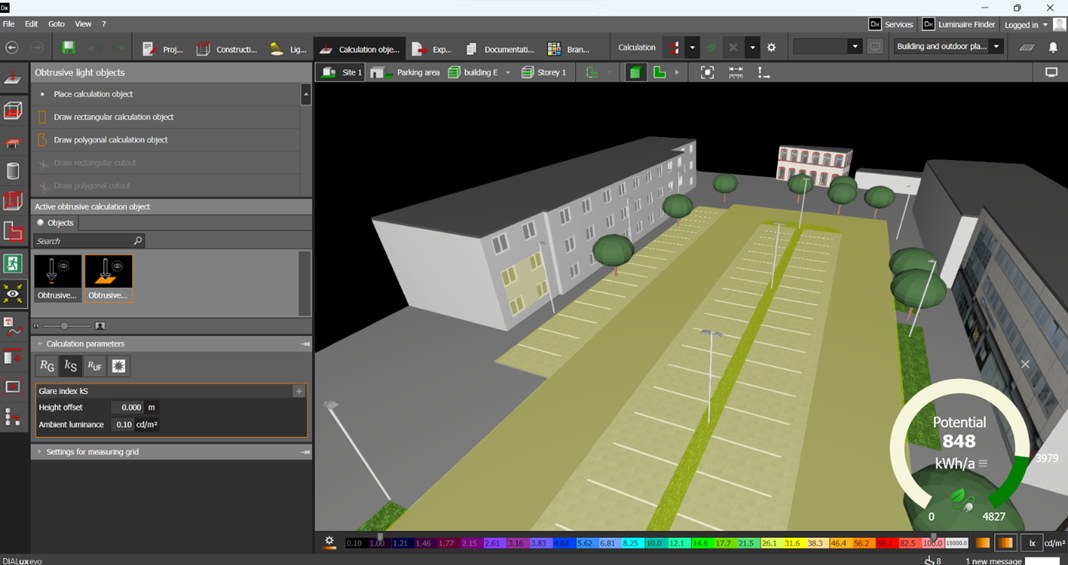Open the Services link

pos(891,25)
